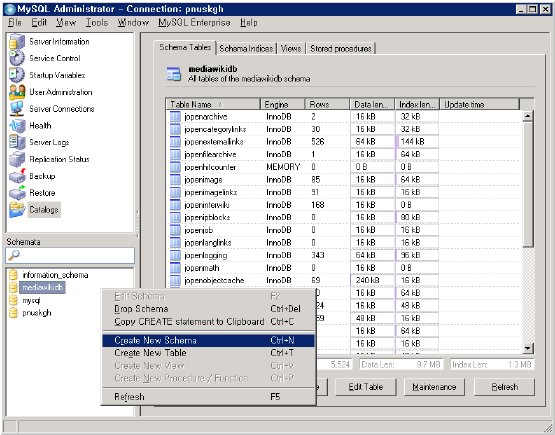The width and height of the screenshot is (555, 435).
Task: Open the MySQL Enterprise menu
Action: (x=194, y=23)
